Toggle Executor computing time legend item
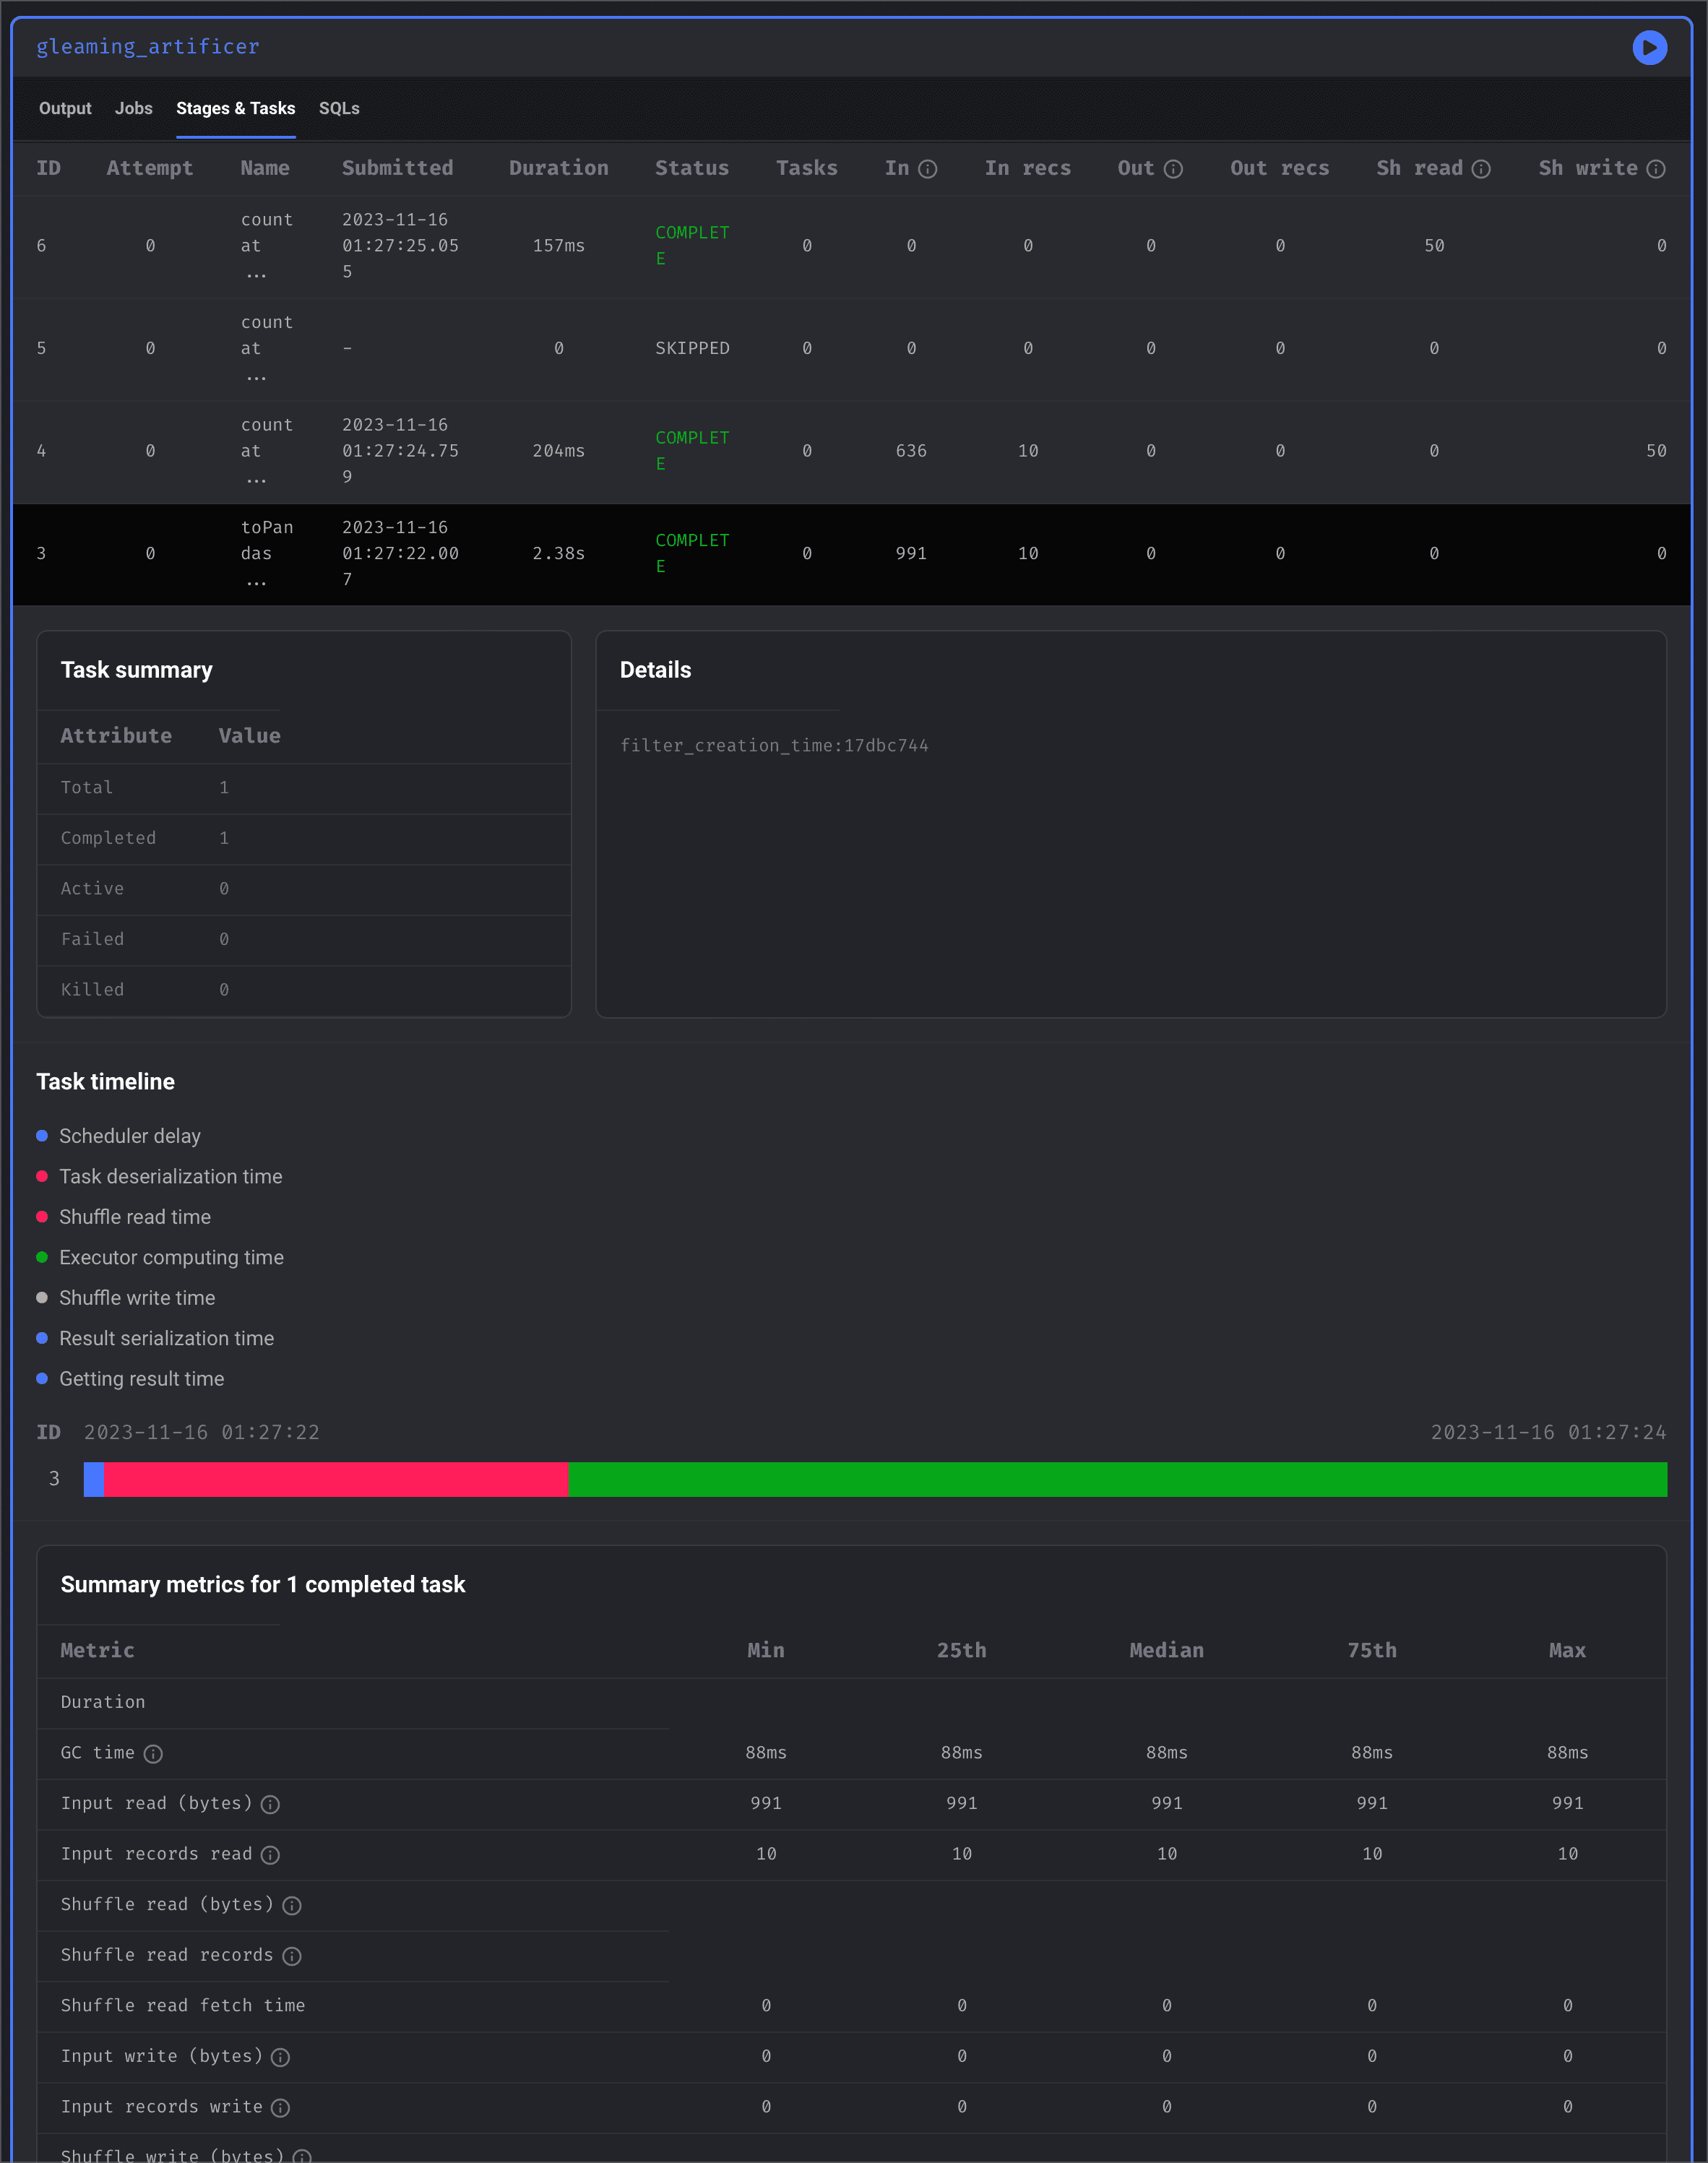1708x2163 pixels. (171, 1257)
